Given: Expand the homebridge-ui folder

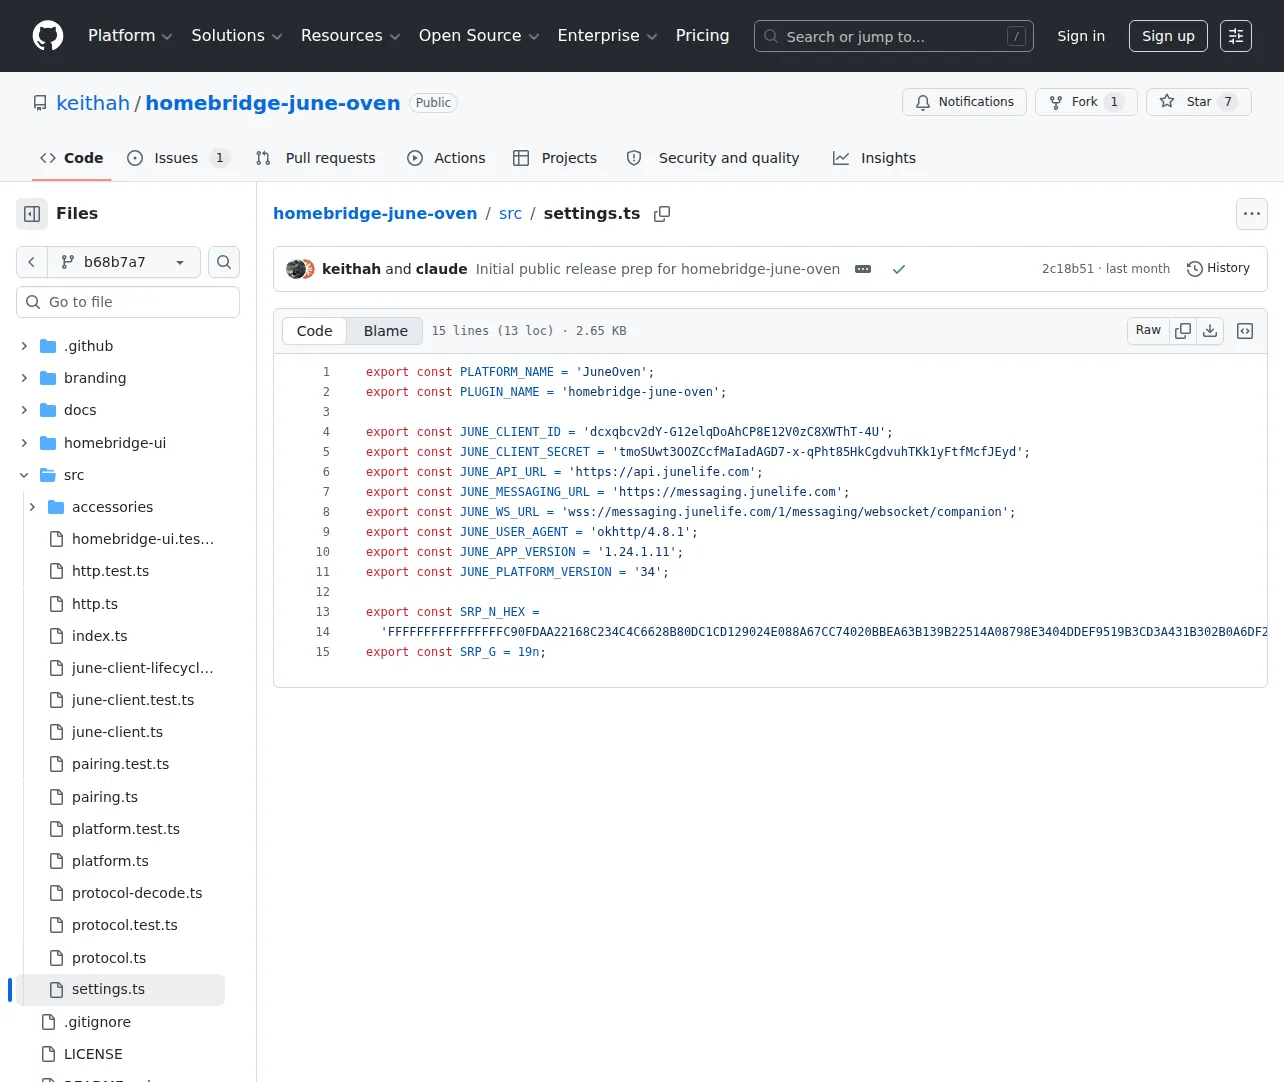Looking at the screenshot, I should (24, 443).
